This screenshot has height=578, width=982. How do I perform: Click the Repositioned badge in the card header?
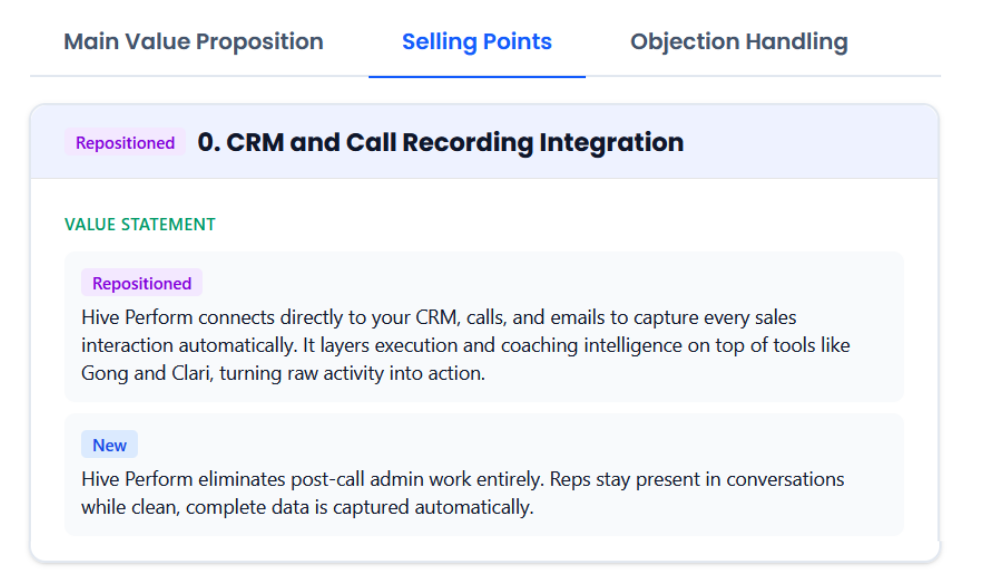124,143
